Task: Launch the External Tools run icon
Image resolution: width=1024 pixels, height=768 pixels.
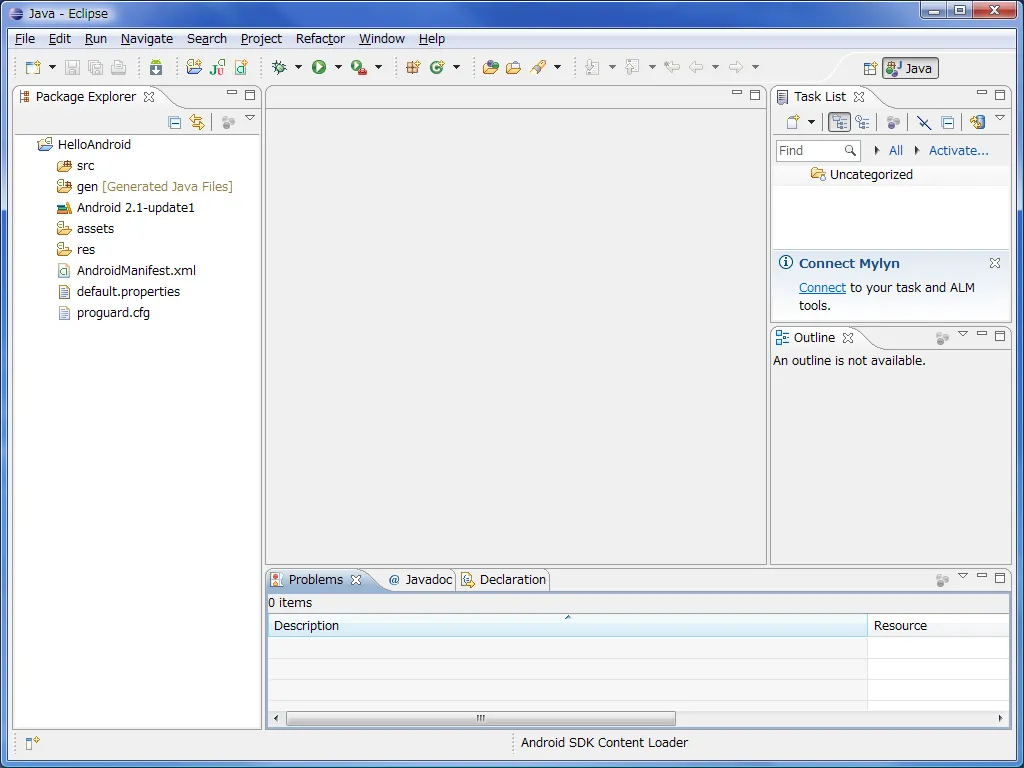Action: (359, 67)
